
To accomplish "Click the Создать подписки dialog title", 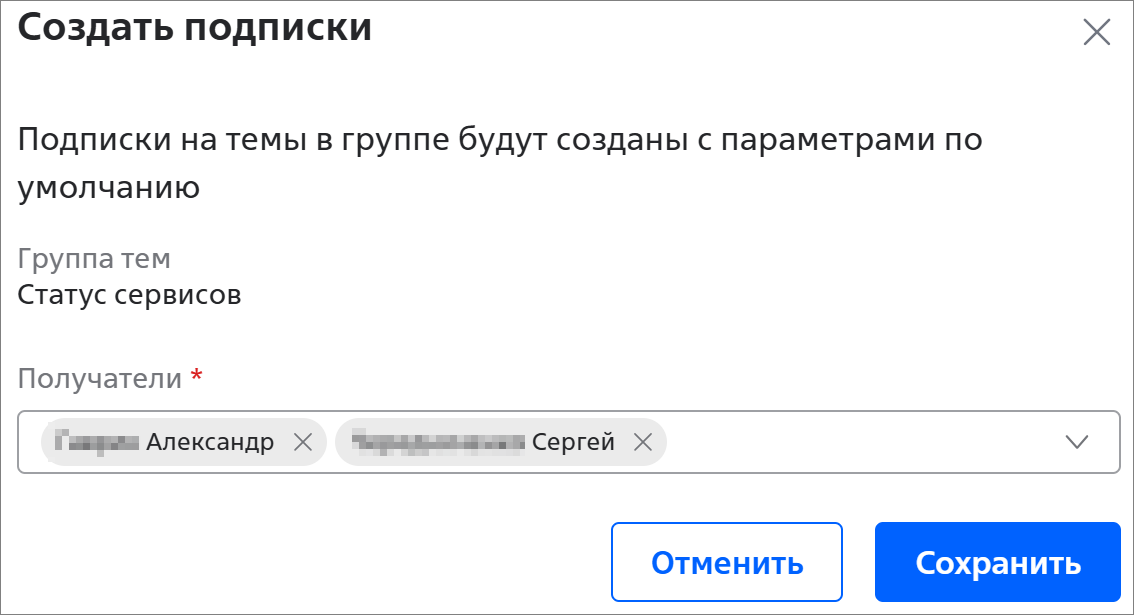I will click(x=195, y=27).
